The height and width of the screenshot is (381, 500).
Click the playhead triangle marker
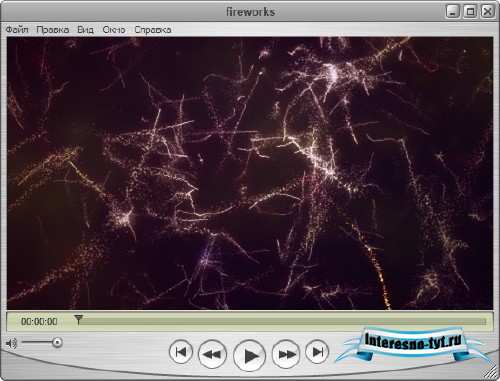click(78, 319)
